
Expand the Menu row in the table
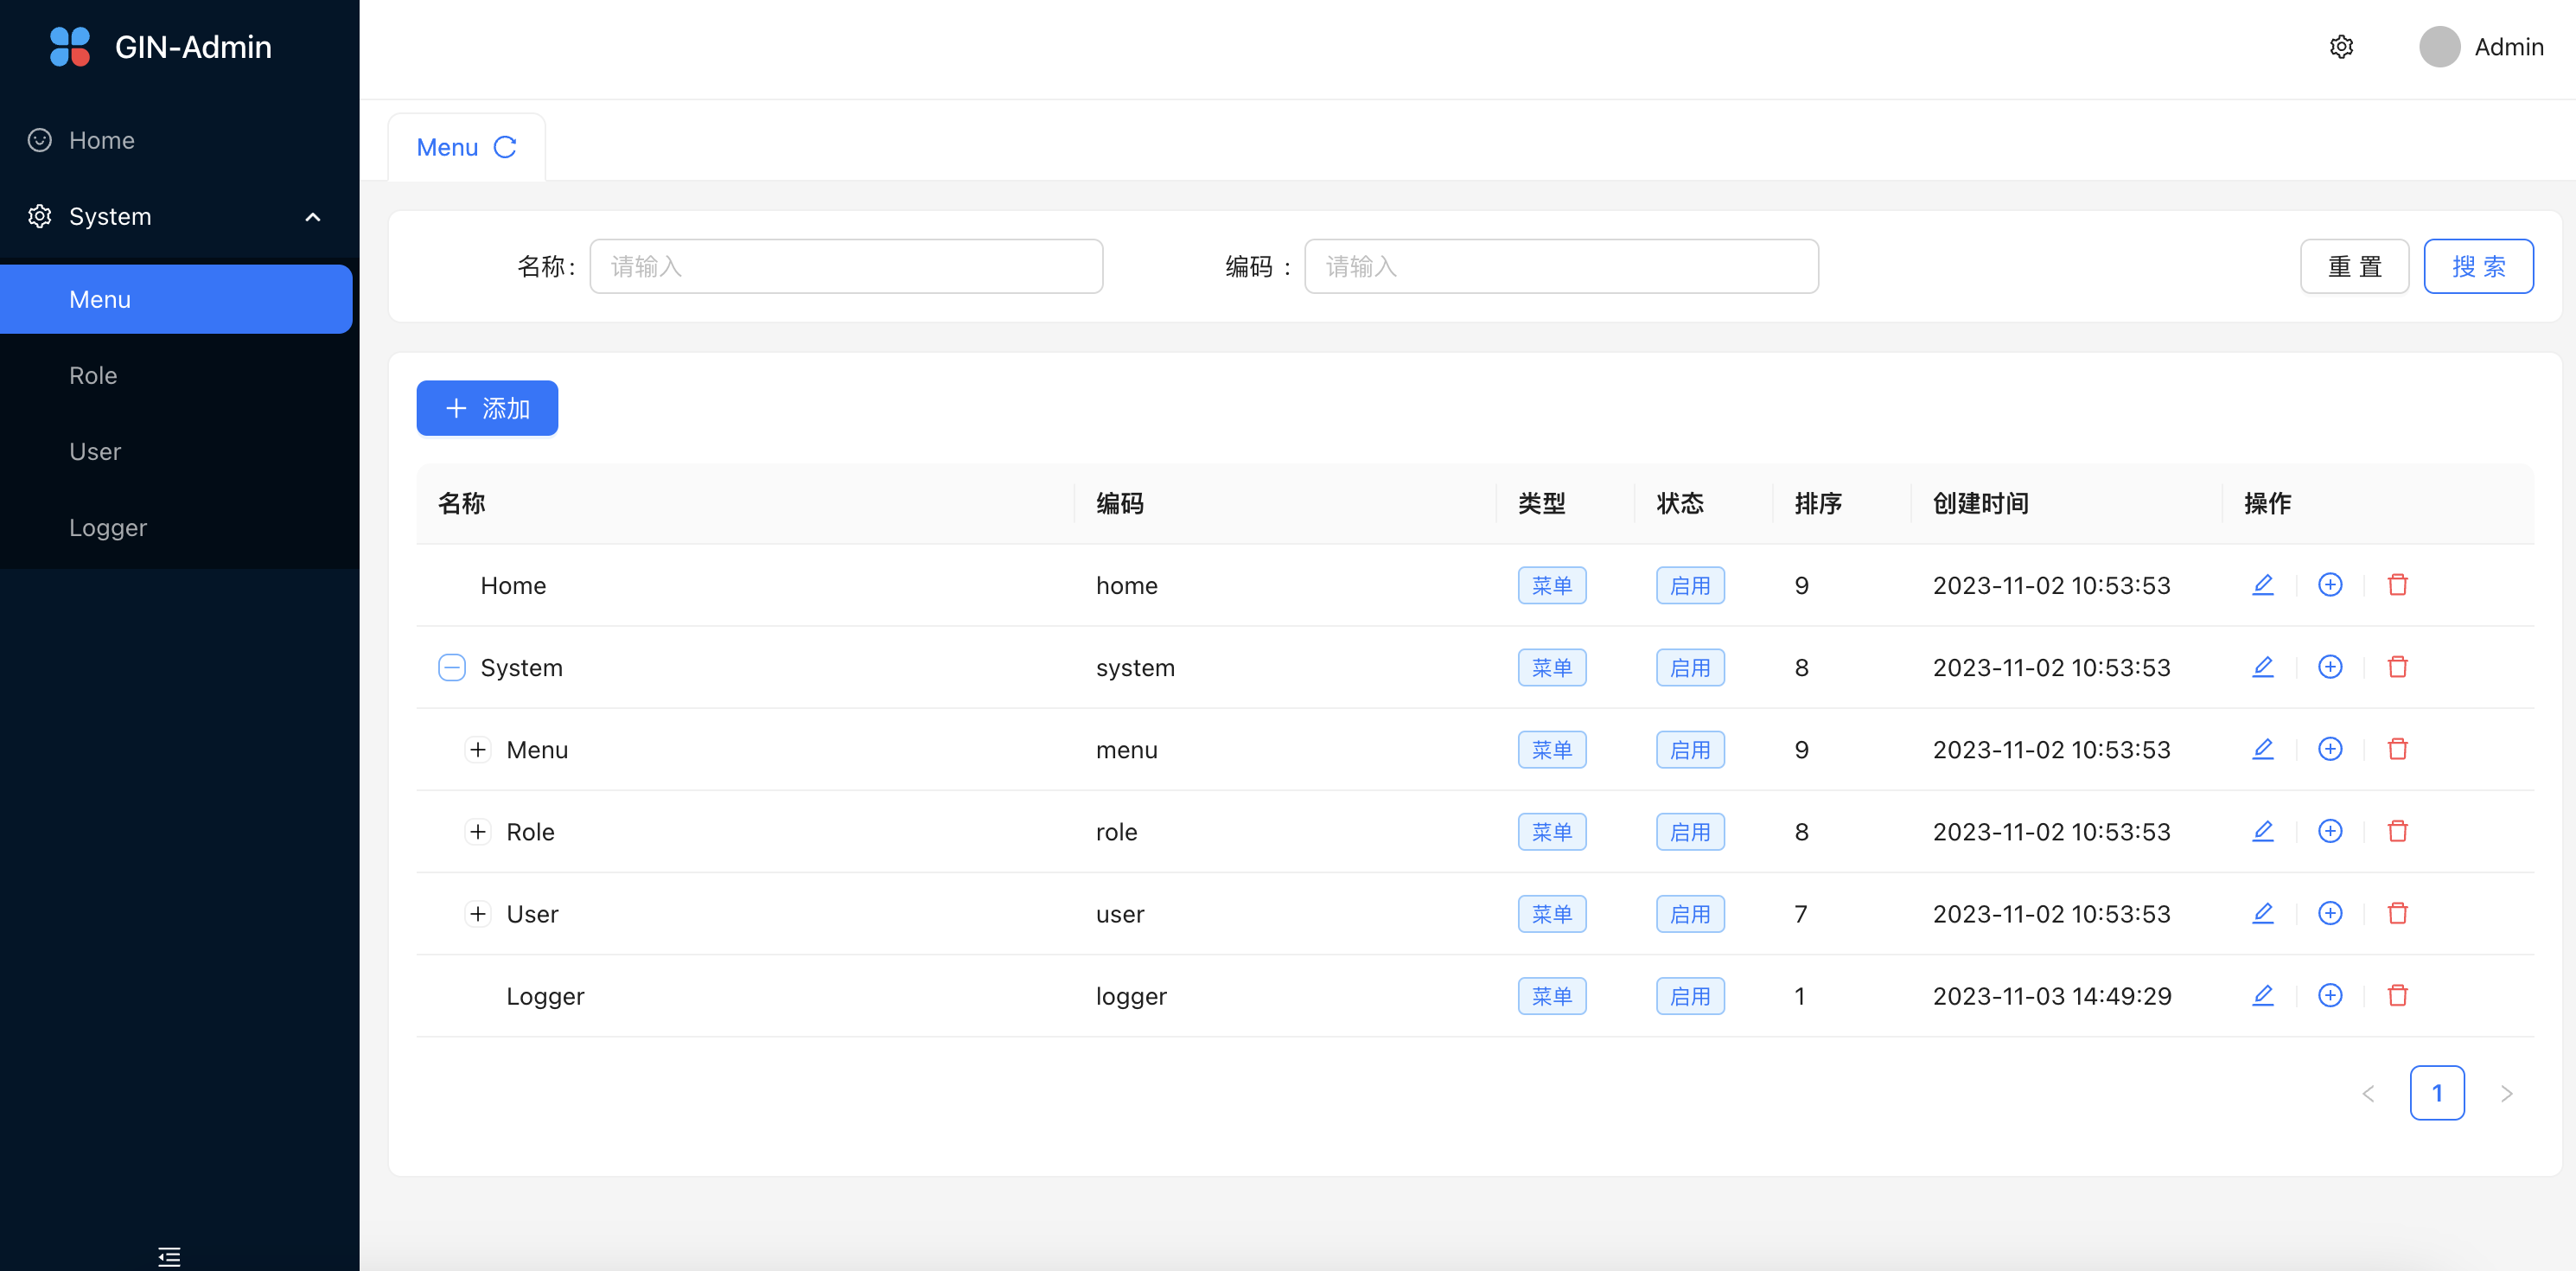coord(478,749)
